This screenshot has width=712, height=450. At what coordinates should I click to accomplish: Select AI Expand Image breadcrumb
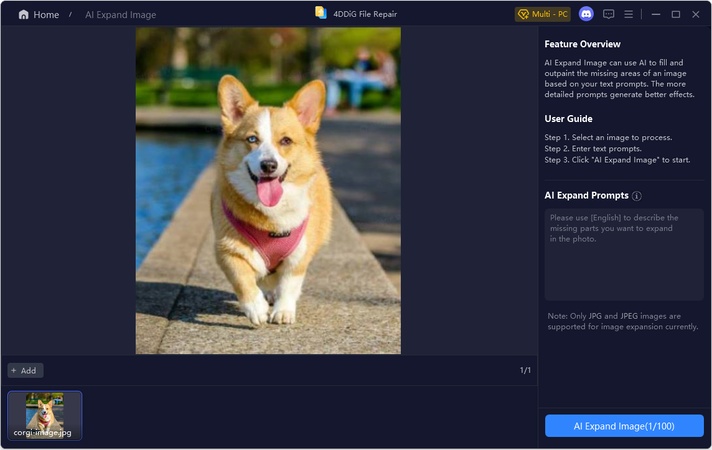coord(120,15)
